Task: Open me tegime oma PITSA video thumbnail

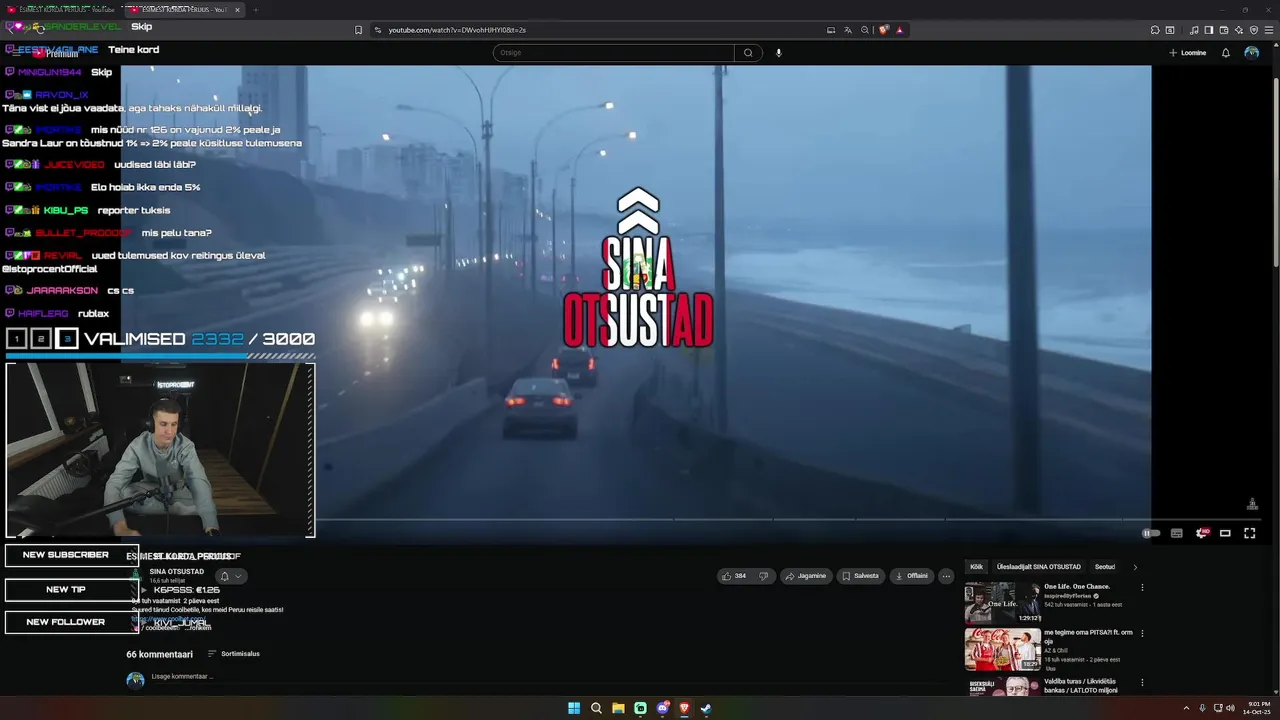Action: click(1002, 649)
